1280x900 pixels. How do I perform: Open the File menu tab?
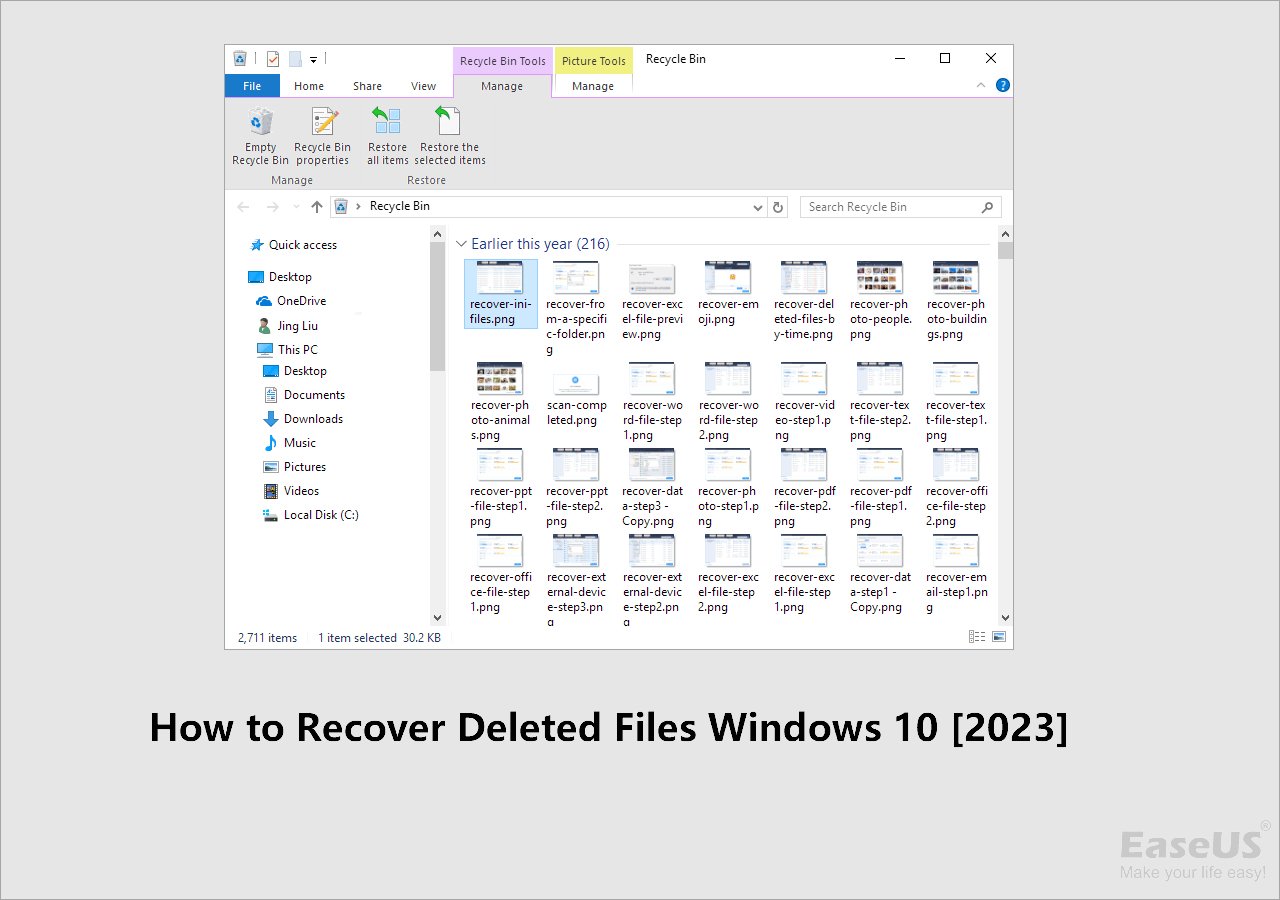(x=252, y=86)
